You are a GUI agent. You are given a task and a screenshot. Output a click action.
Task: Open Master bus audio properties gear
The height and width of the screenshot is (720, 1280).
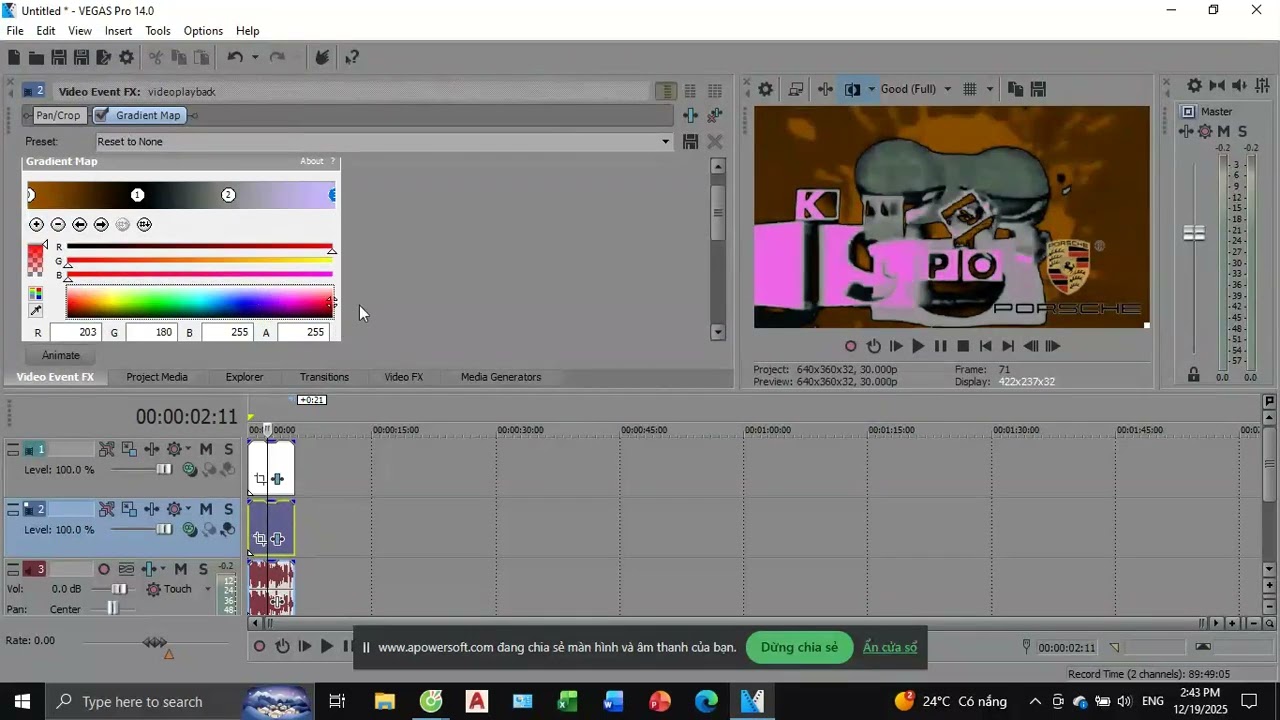click(1194, 86)
